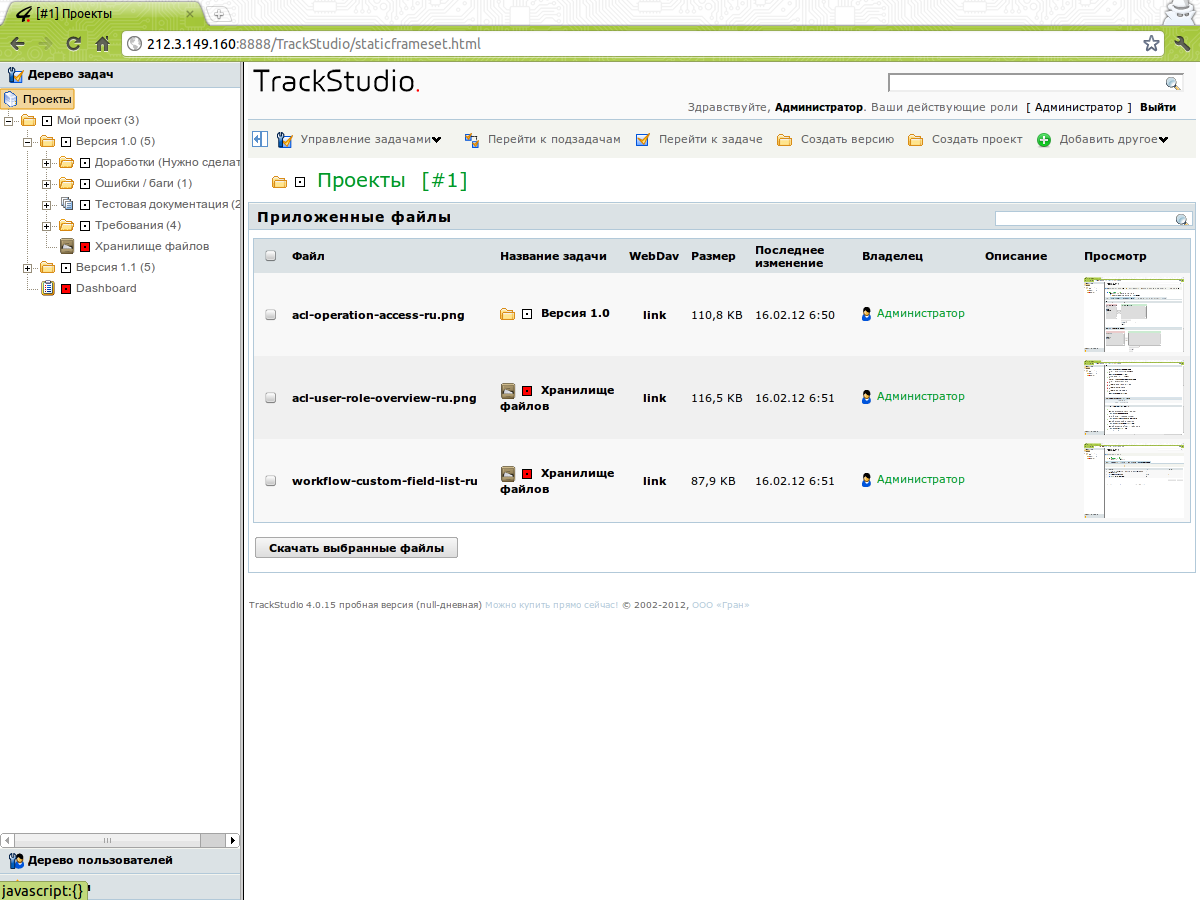Click the 'Дерево пользователей' header icon

click(15, 860)
